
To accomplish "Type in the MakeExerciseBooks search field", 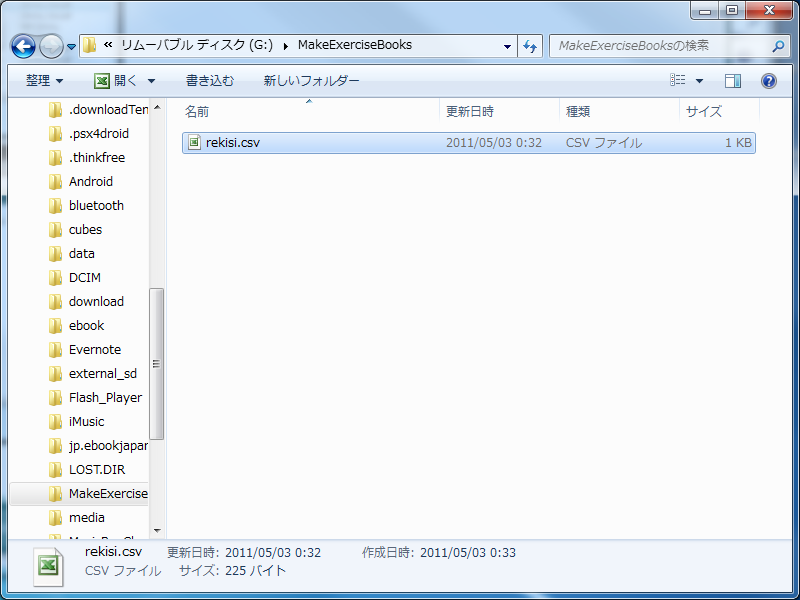I will [660, 46].
